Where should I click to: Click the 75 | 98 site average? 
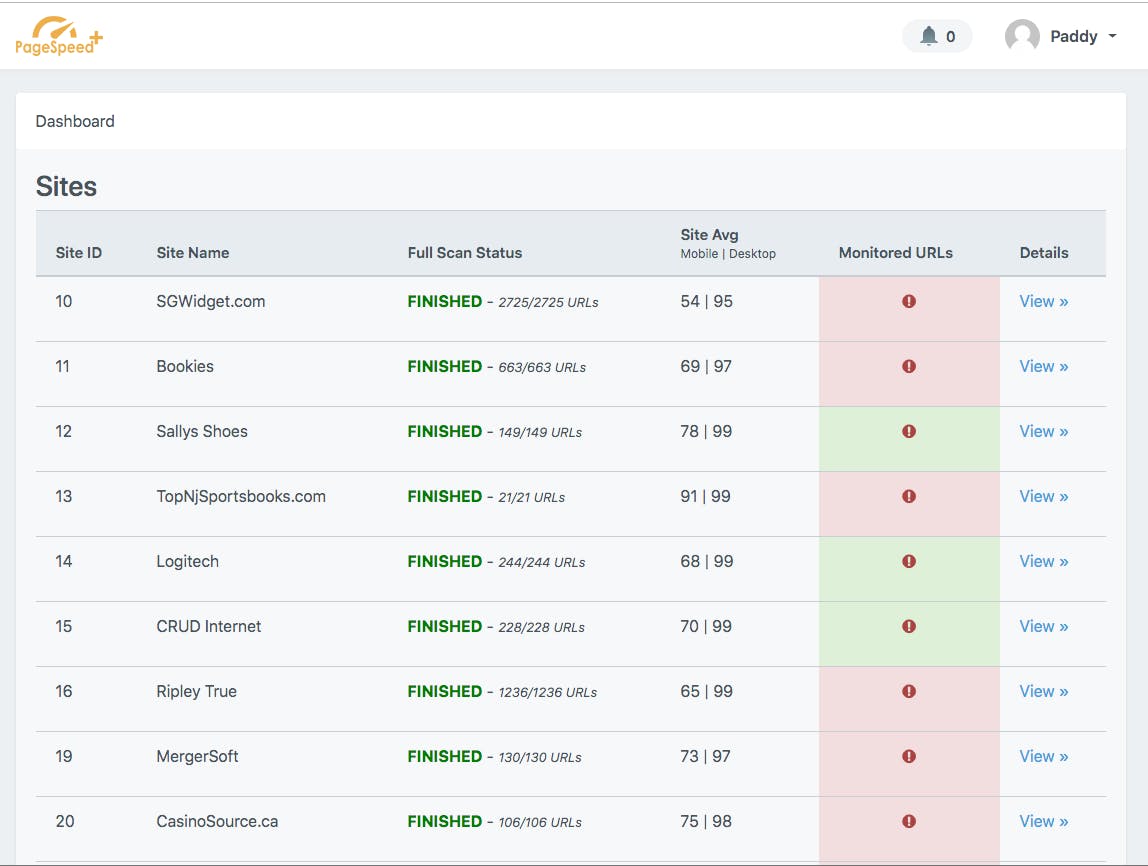[706, 821]
